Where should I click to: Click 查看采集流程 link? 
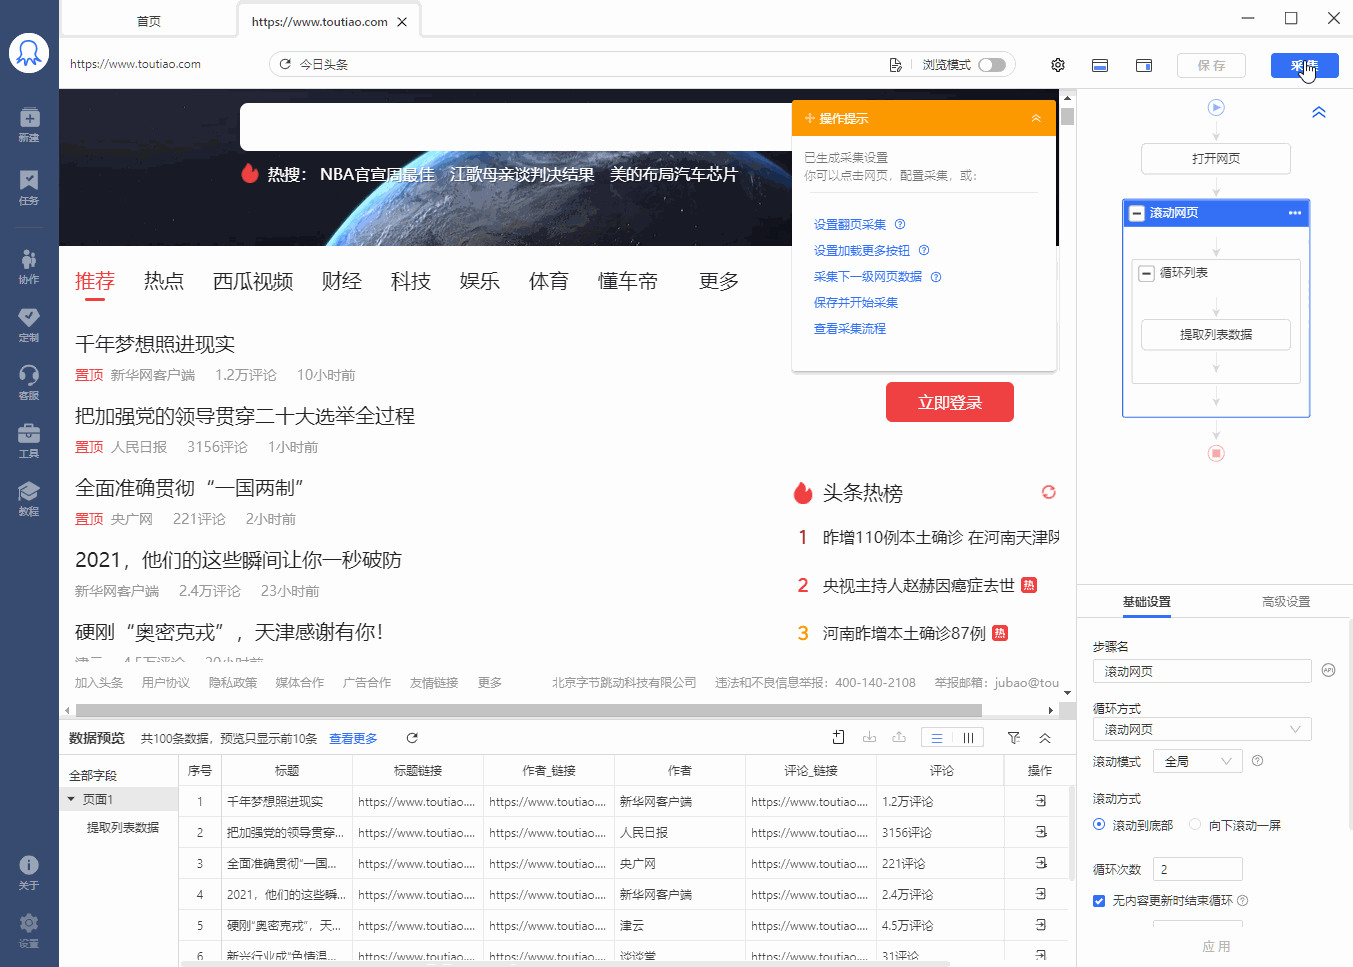(850, 328)
